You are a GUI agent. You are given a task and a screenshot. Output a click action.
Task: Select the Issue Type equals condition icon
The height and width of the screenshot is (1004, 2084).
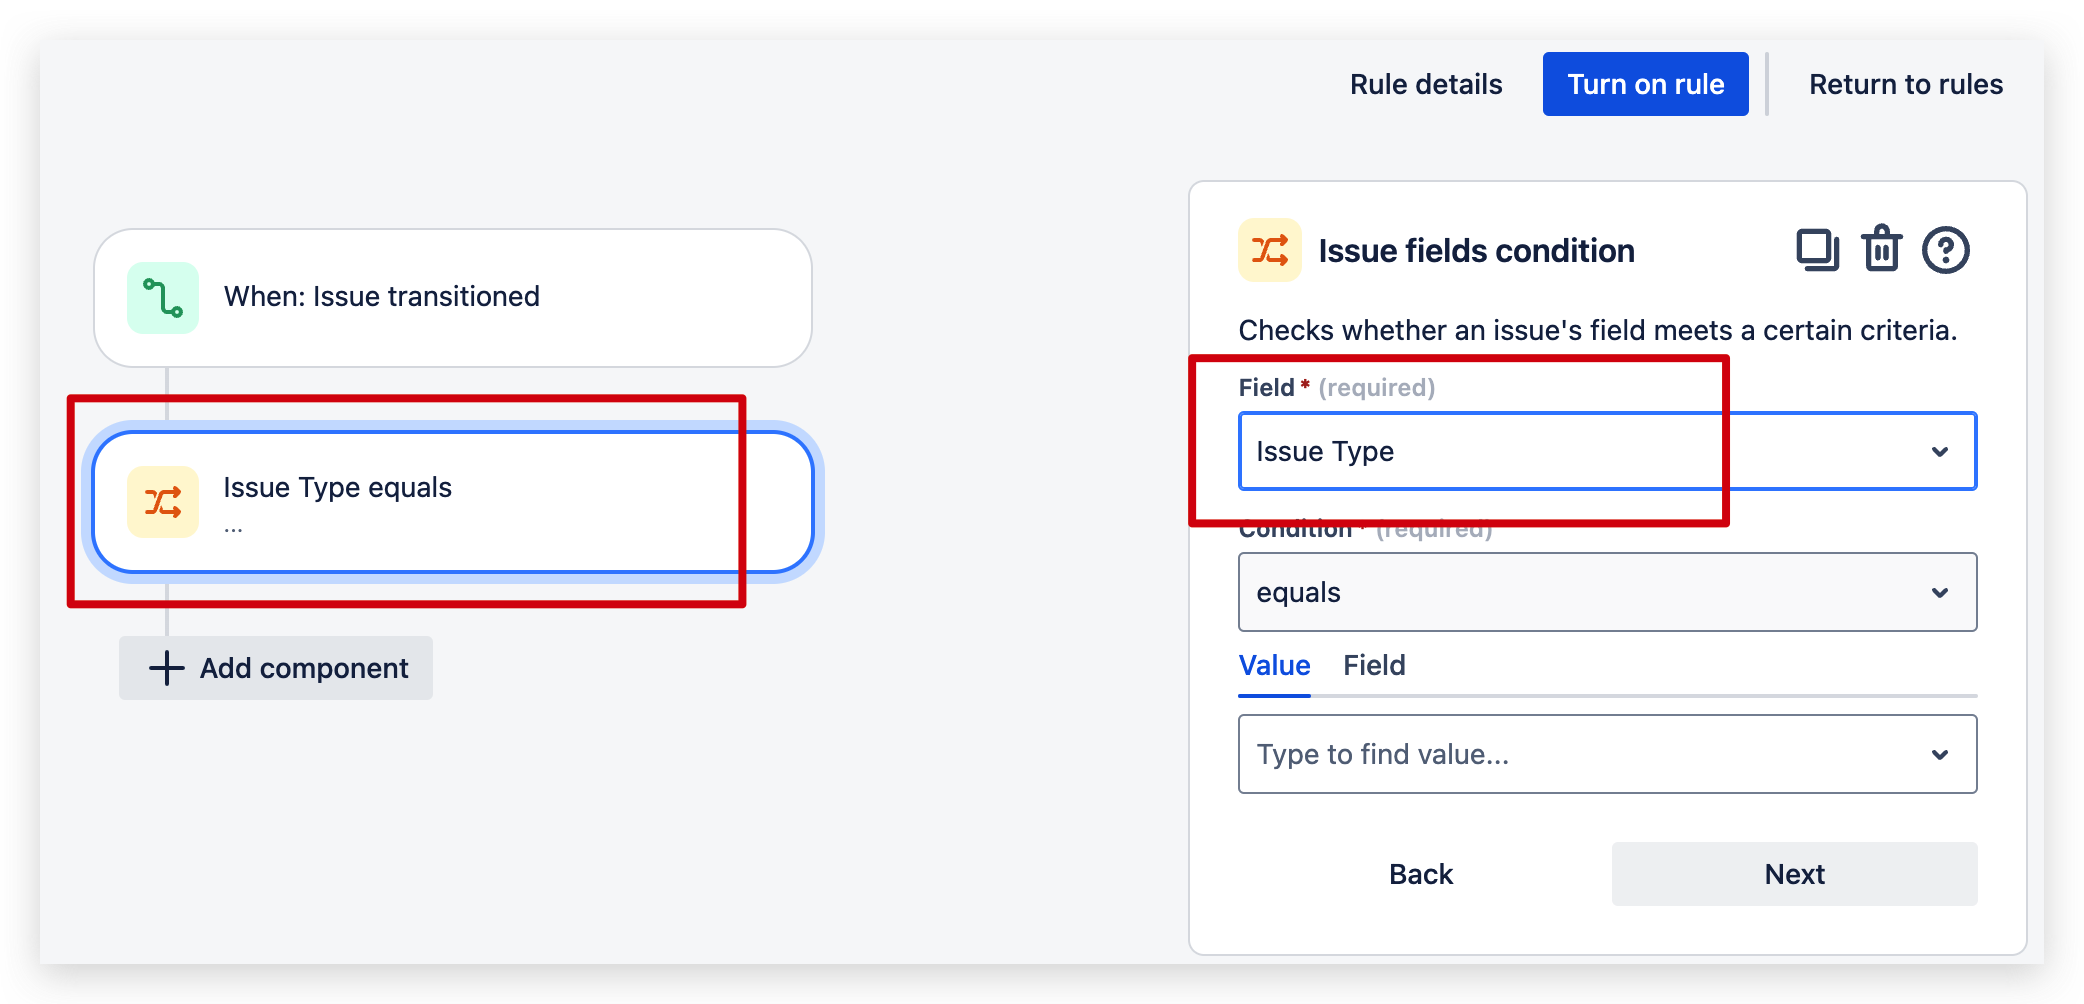[x=163, y=502]
